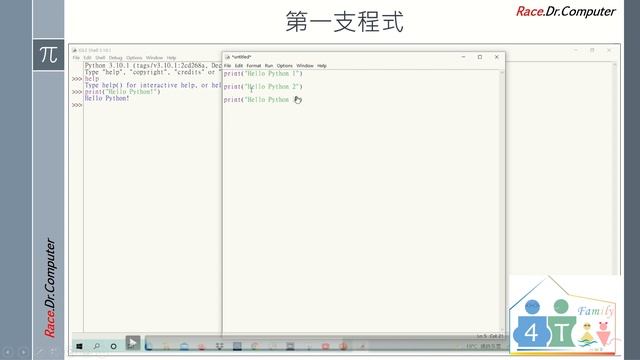The height and width of the screenshot is (360, 640).
Task: Maximize the untitled editor window
Action: tap(480, 57)
